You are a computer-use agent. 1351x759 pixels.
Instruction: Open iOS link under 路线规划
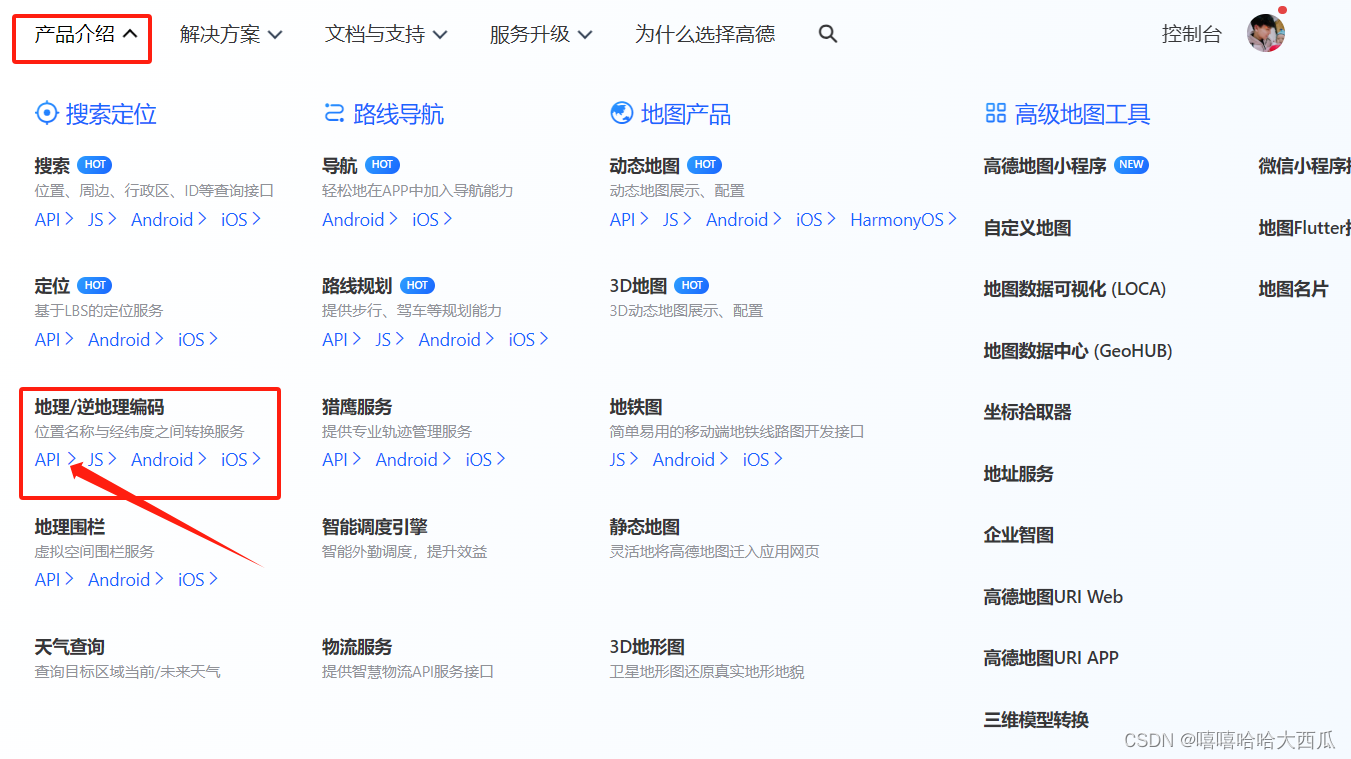pos(529,339)
